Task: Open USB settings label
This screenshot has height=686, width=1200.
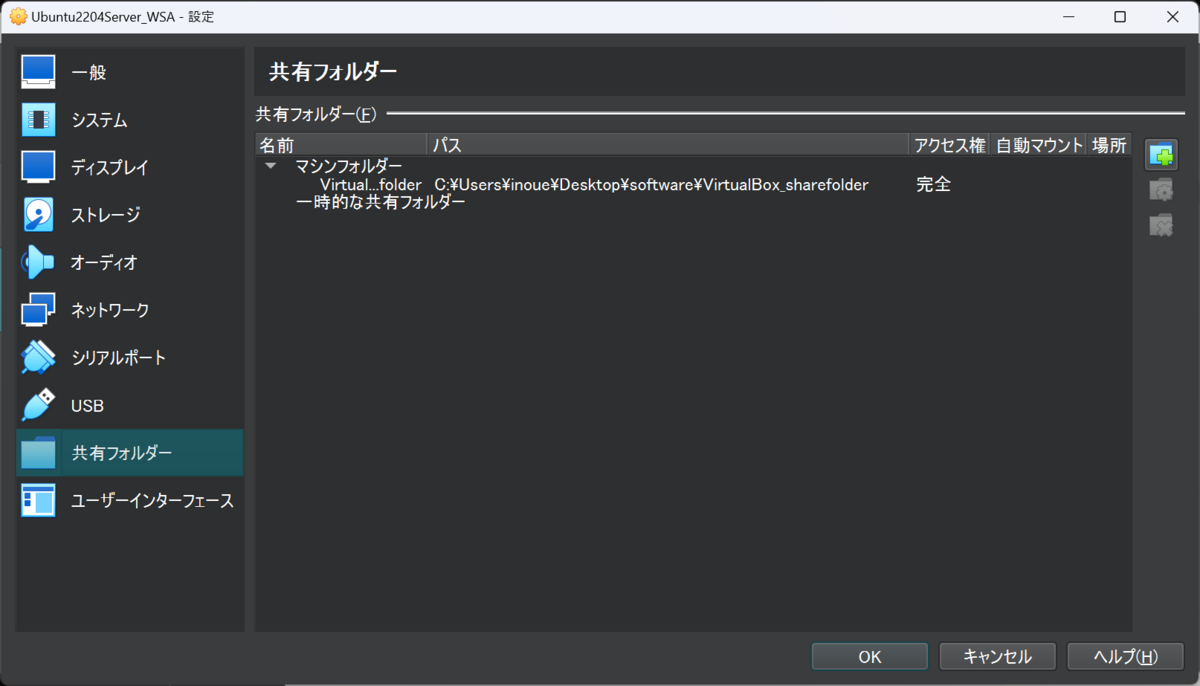Action: coord(87,406)
